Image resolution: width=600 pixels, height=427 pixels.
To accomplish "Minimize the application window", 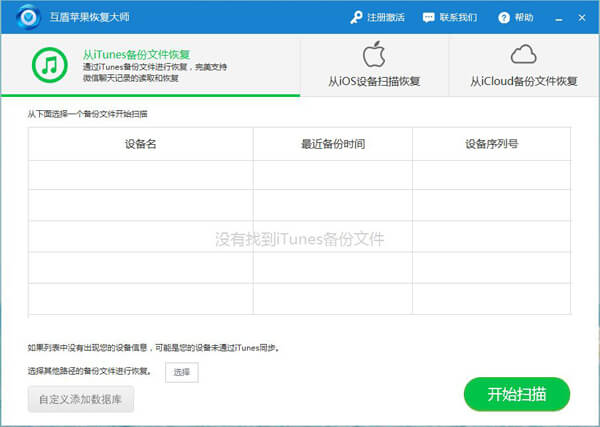I will click(x=559, y=18).
